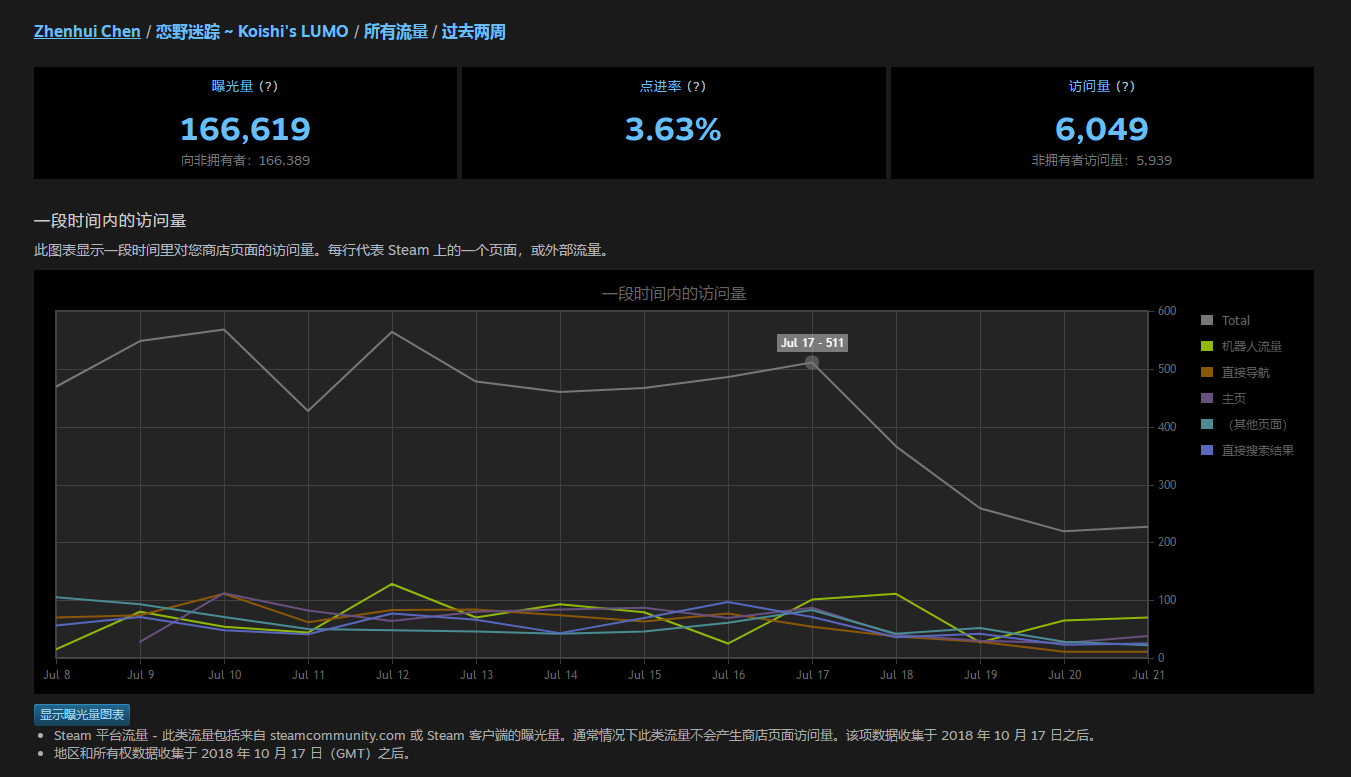
Task: Click the Jul 12 axis label
Action: (392, 676)
